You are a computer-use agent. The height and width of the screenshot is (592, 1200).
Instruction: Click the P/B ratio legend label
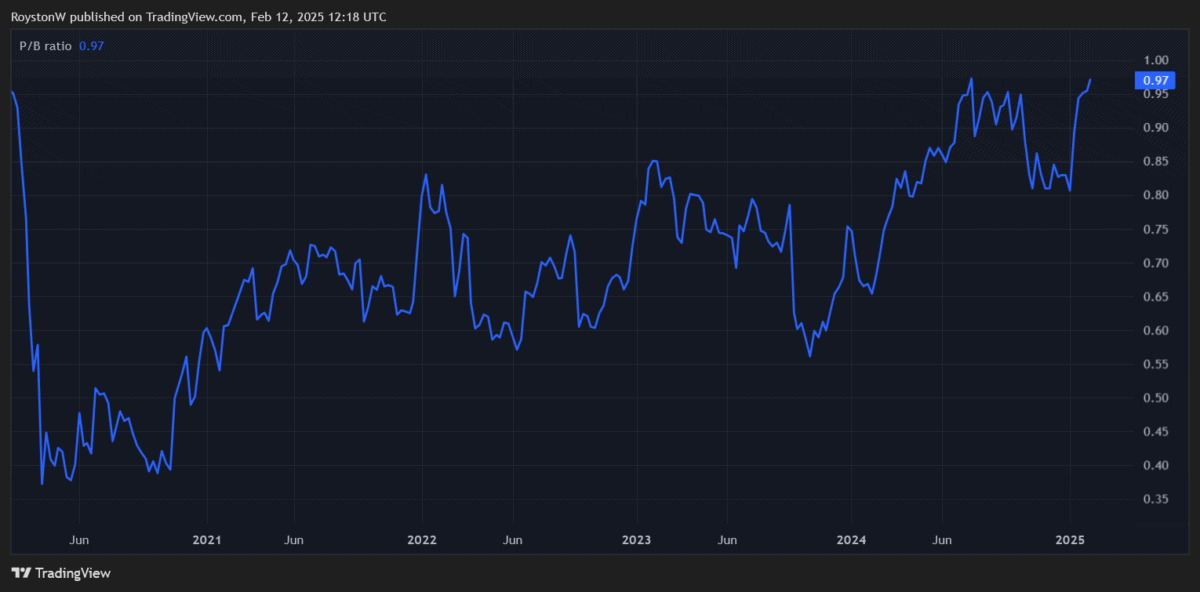[x=46, y=46]
